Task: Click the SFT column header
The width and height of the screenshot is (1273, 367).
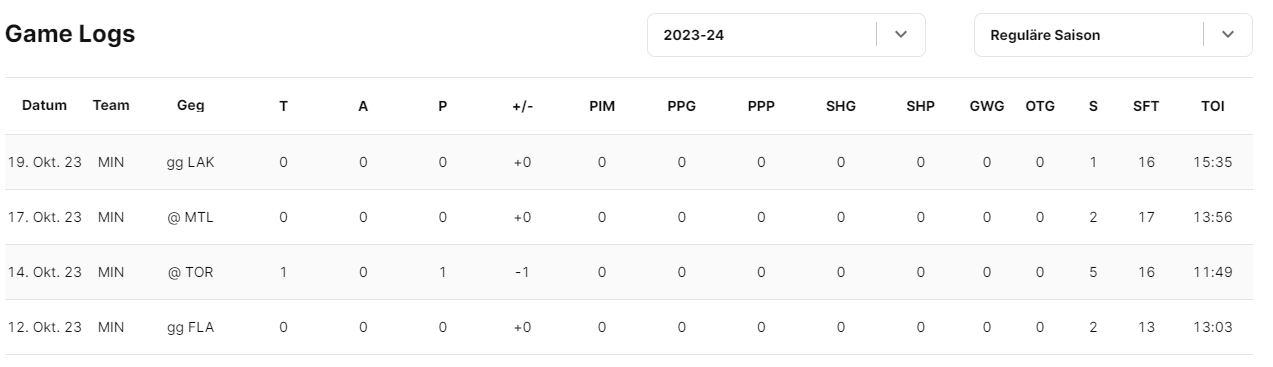Action: coord(1146,106)
